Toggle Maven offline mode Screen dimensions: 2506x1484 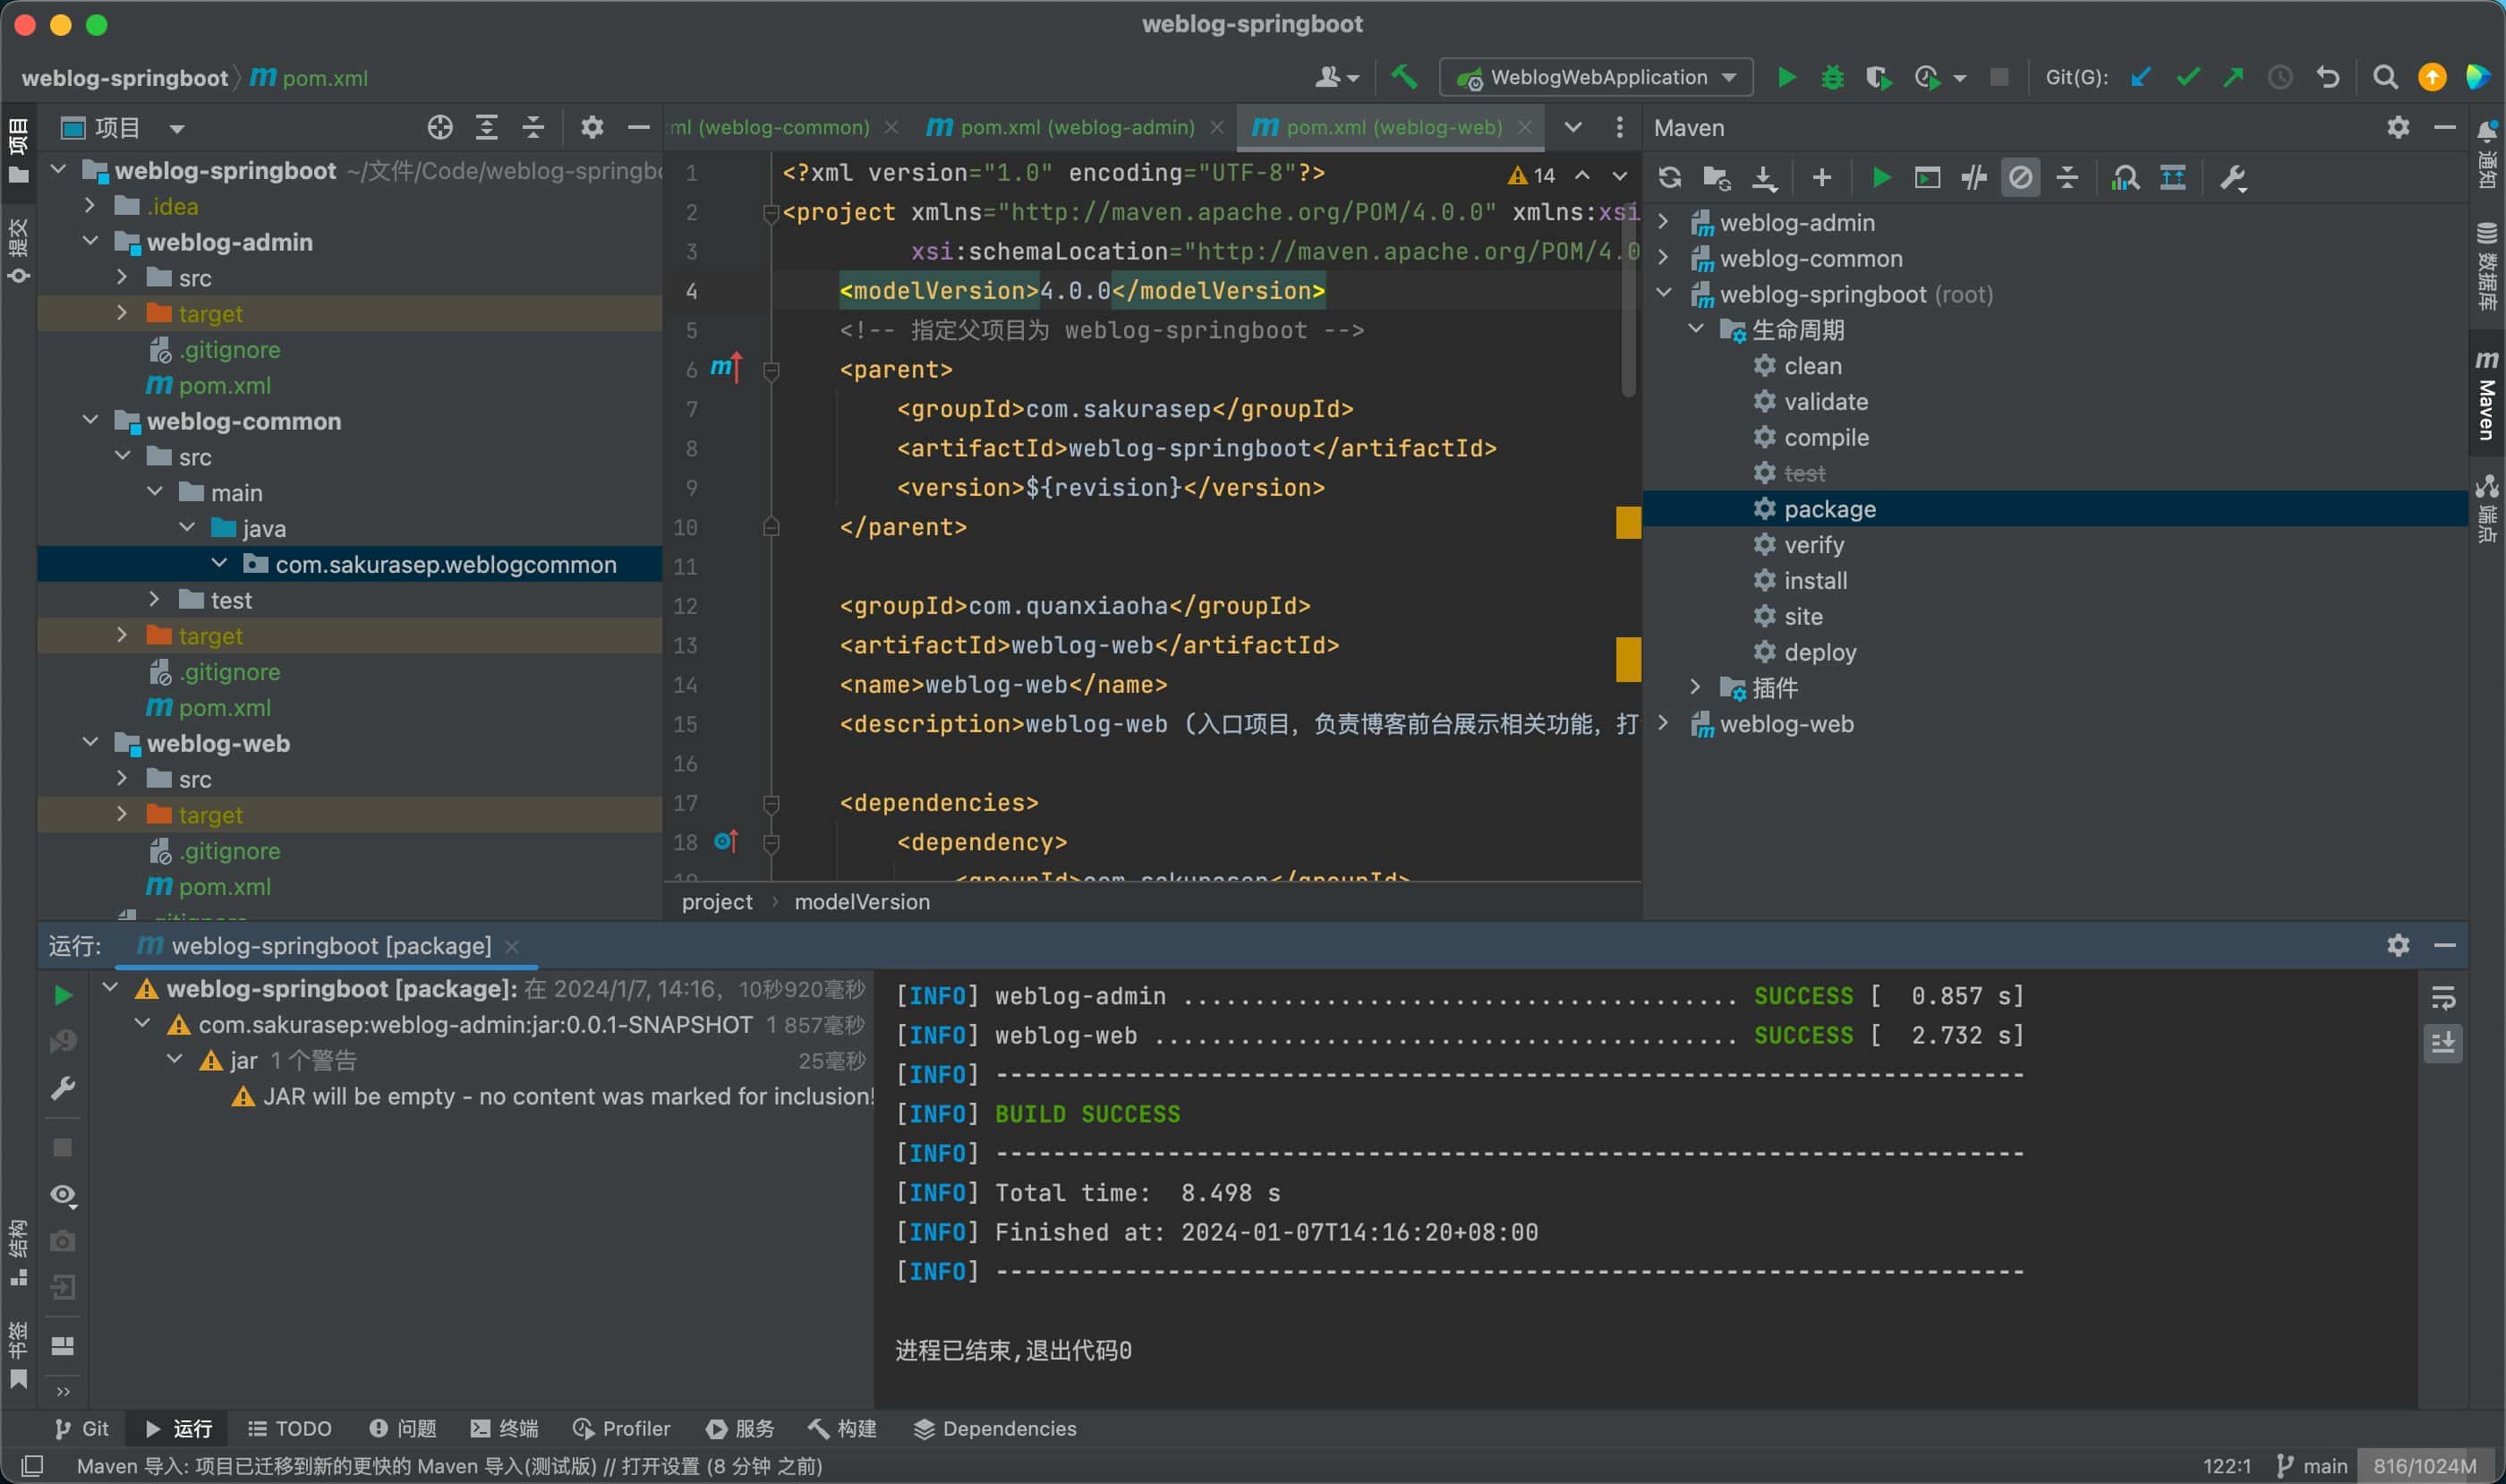[x=1974, y=178]
